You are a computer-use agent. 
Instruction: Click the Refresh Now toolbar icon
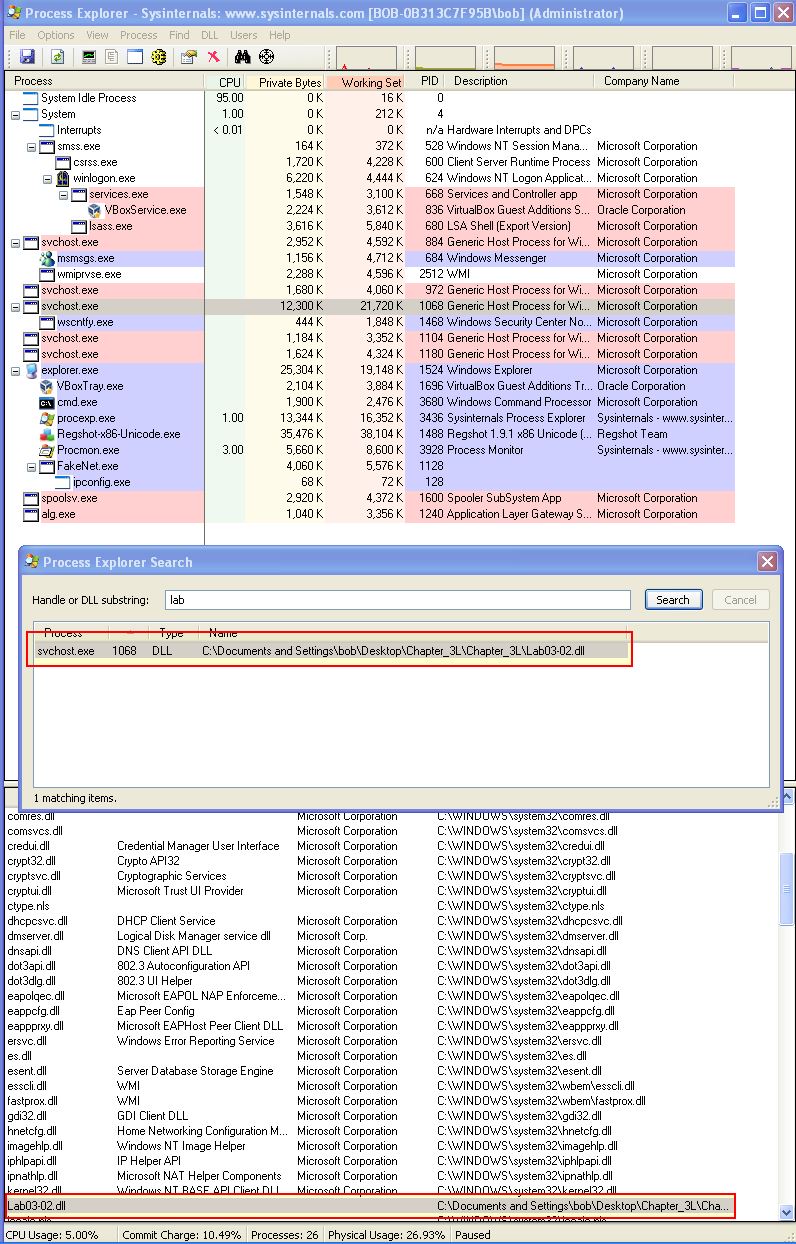(x=58, y=57)
